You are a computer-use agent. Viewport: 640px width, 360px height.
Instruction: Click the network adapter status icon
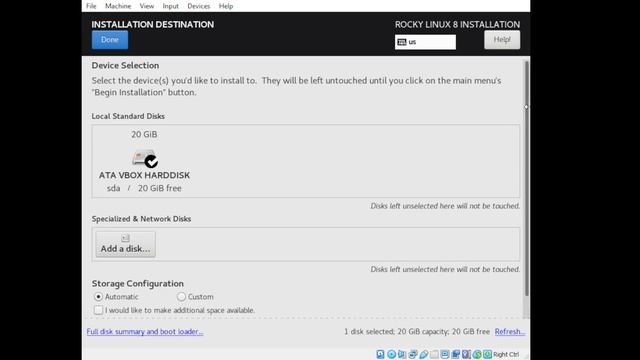413,354
